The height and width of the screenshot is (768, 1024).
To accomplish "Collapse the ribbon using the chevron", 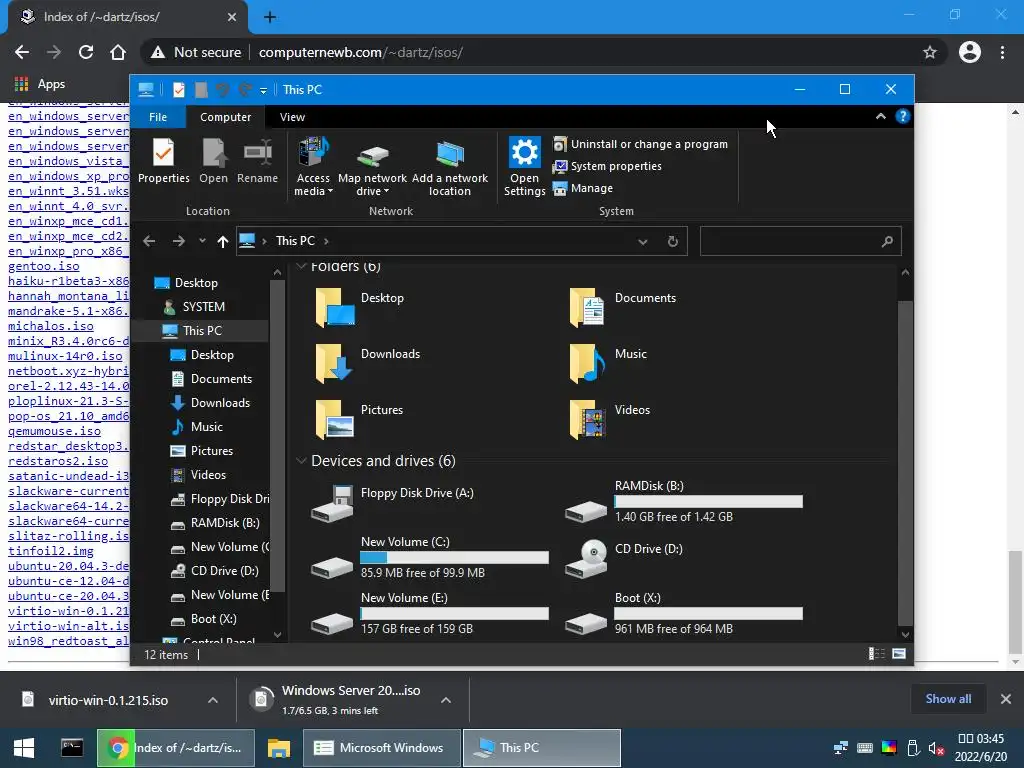I will tap(880, 116).
